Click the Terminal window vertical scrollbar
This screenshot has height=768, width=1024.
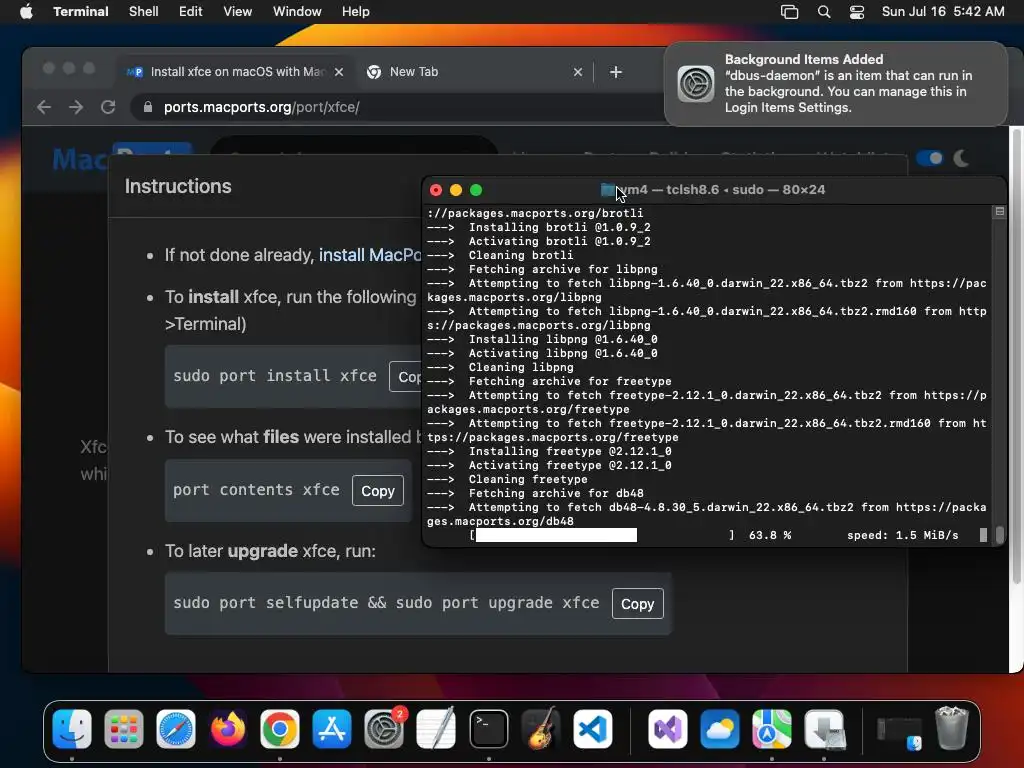pos(999,536)
